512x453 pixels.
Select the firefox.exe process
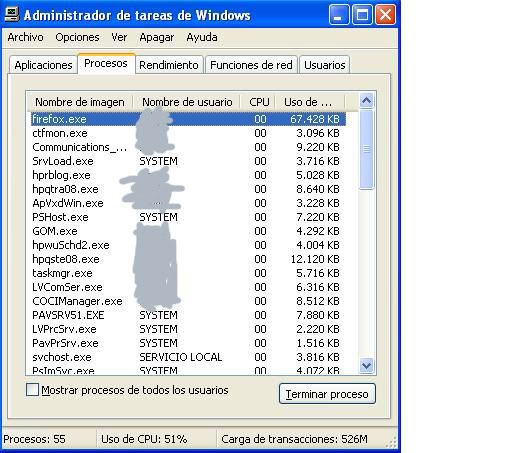tap(188, 119)
